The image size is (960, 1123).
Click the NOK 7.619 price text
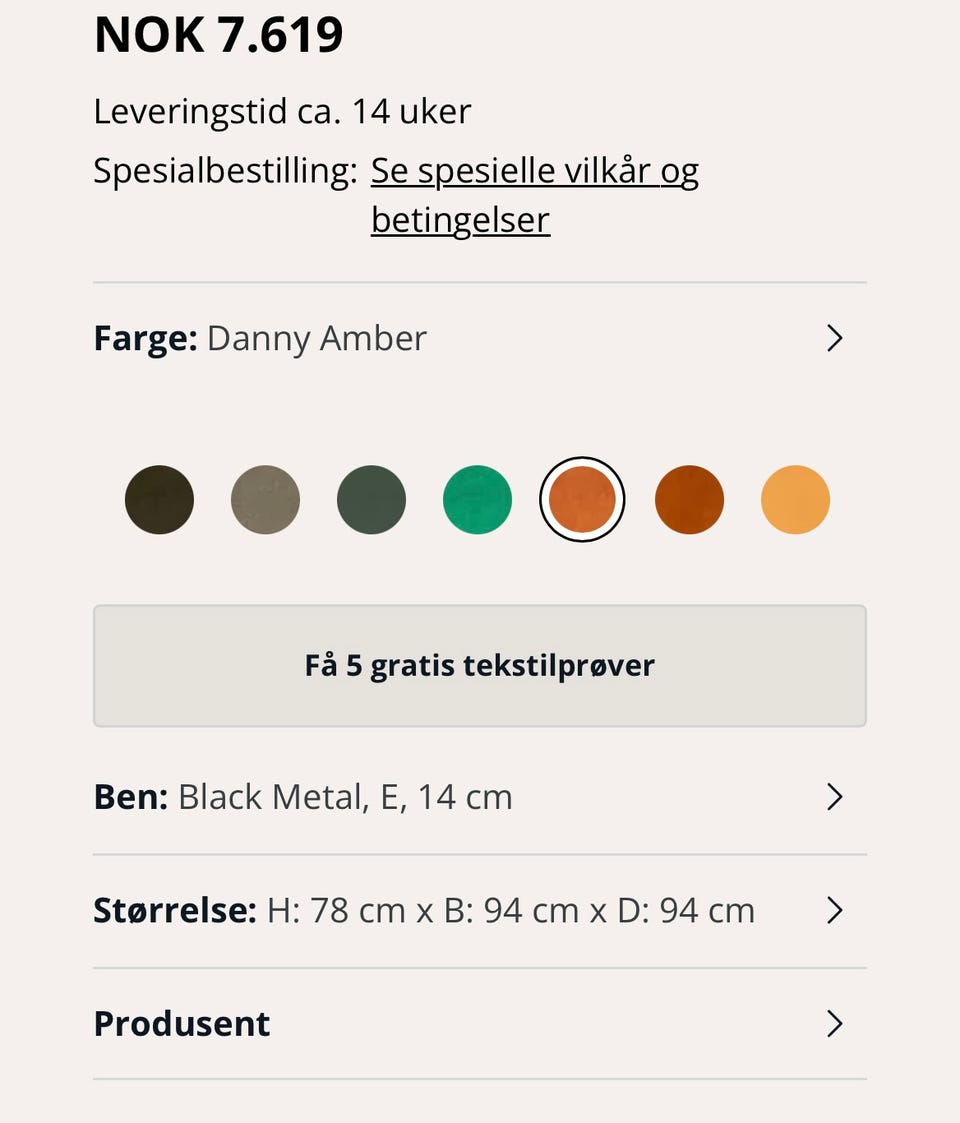pyautogui.click(x=219, y=34)
